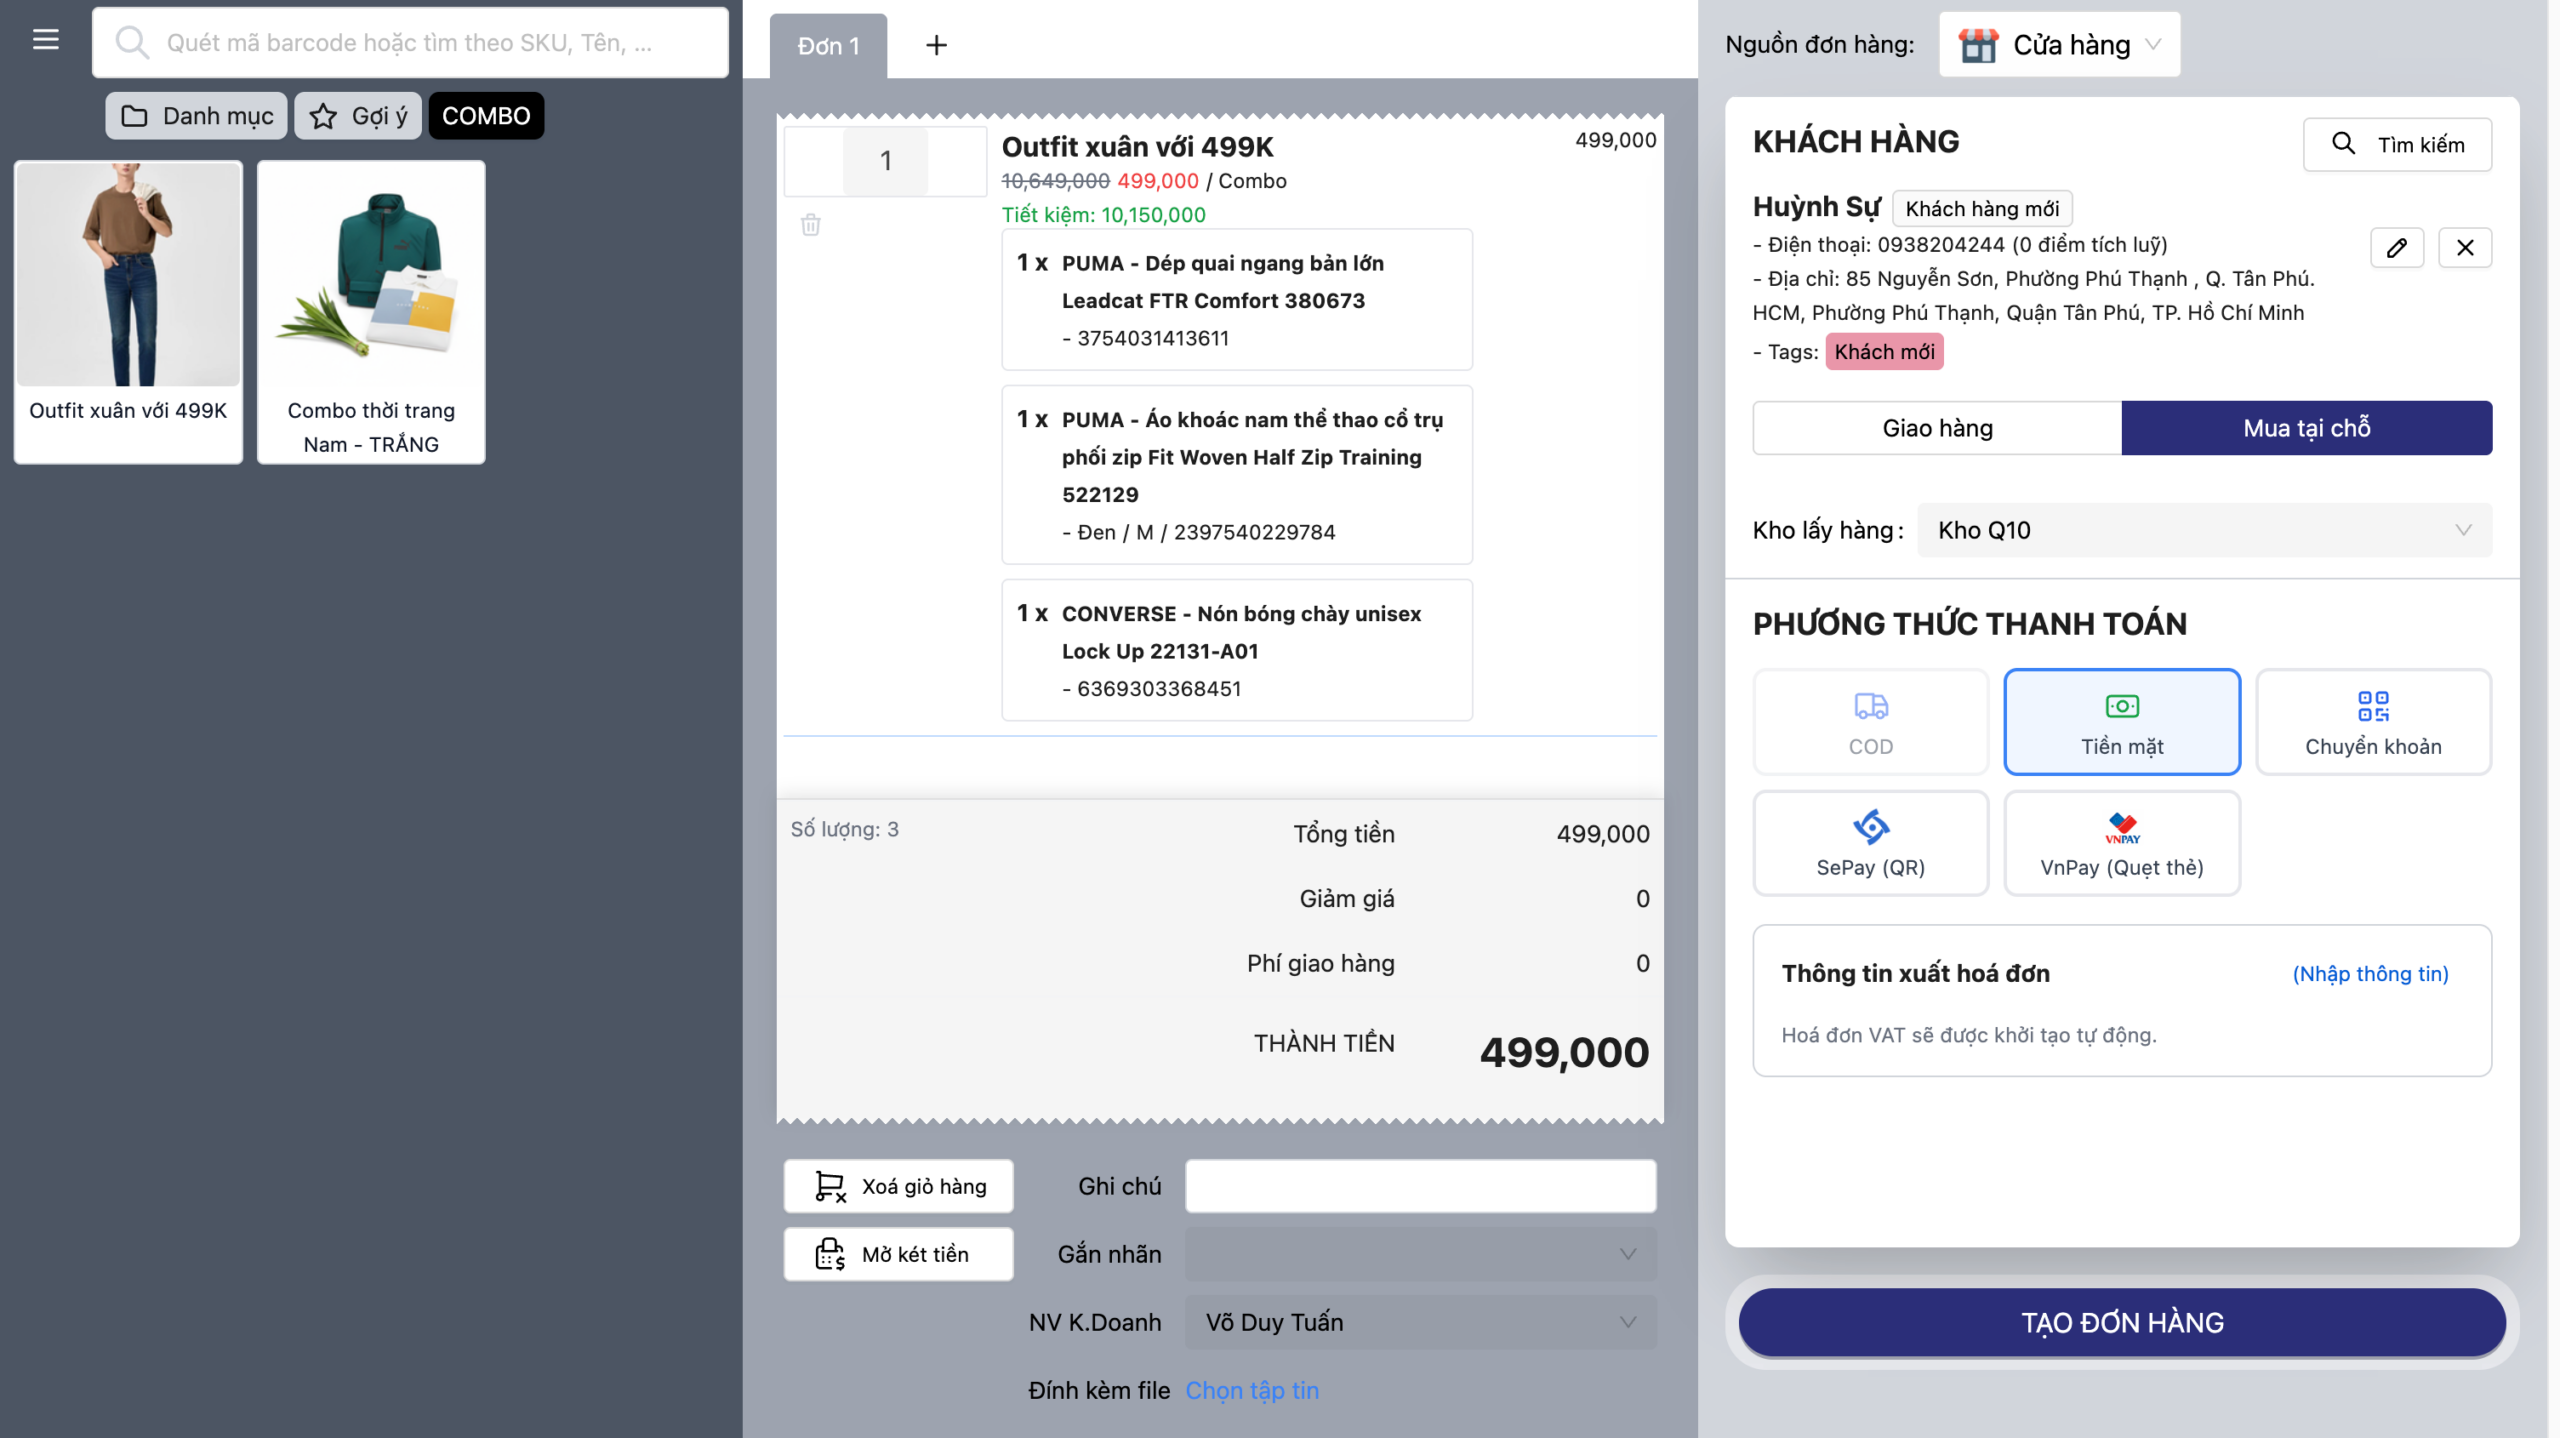The width and height of the screenshot is (2560, 1438).
Task: Open the Nguồn đơn hàng Cửa hàng dropdown
Action: 2058,45
